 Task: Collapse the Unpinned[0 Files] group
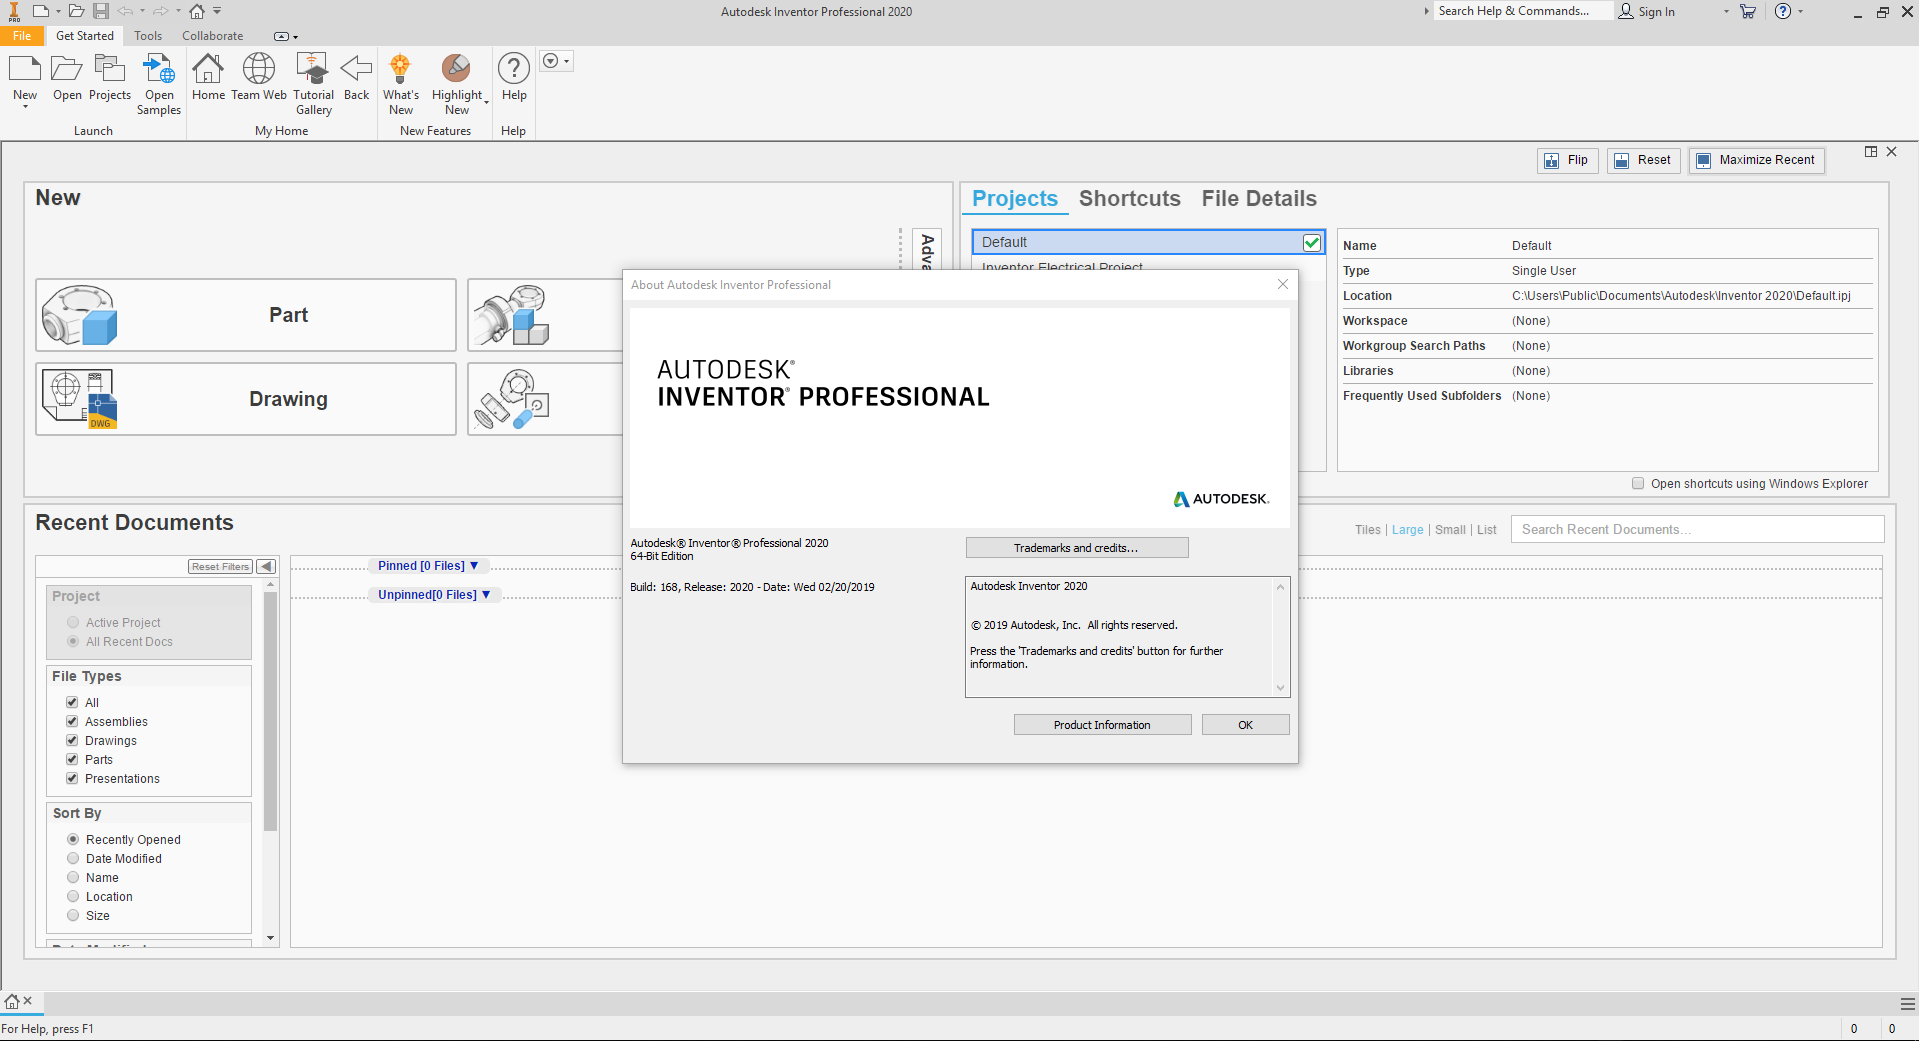(x=434, y=595)
